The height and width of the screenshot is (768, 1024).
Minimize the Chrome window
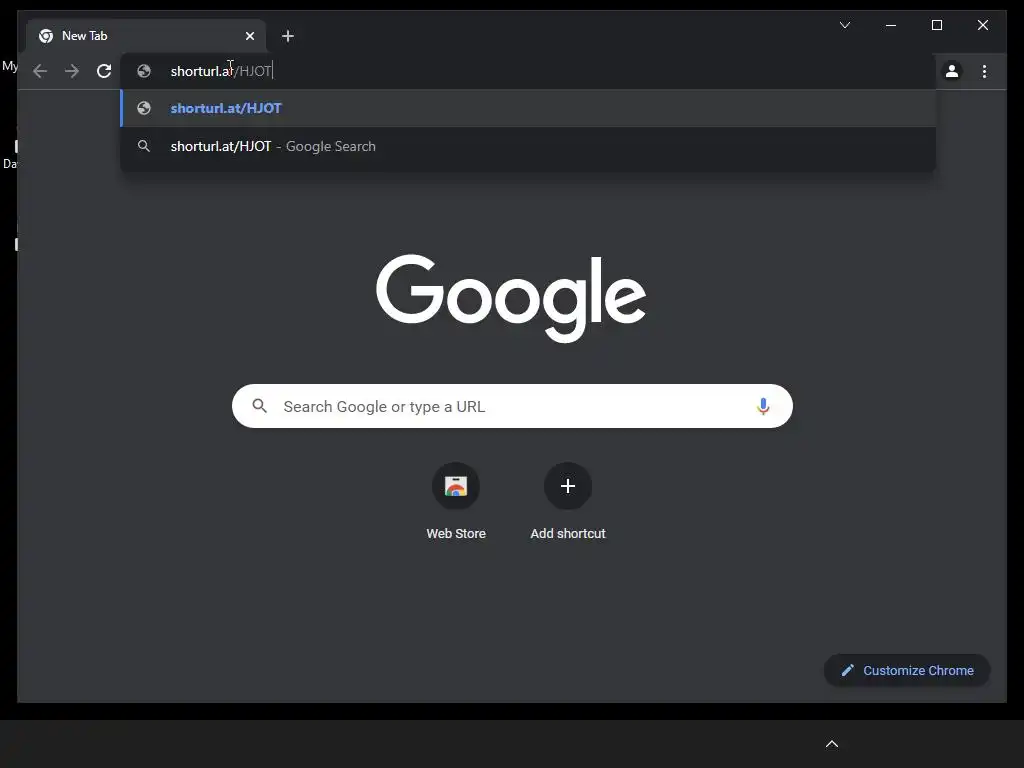click(x=891, y=25)
